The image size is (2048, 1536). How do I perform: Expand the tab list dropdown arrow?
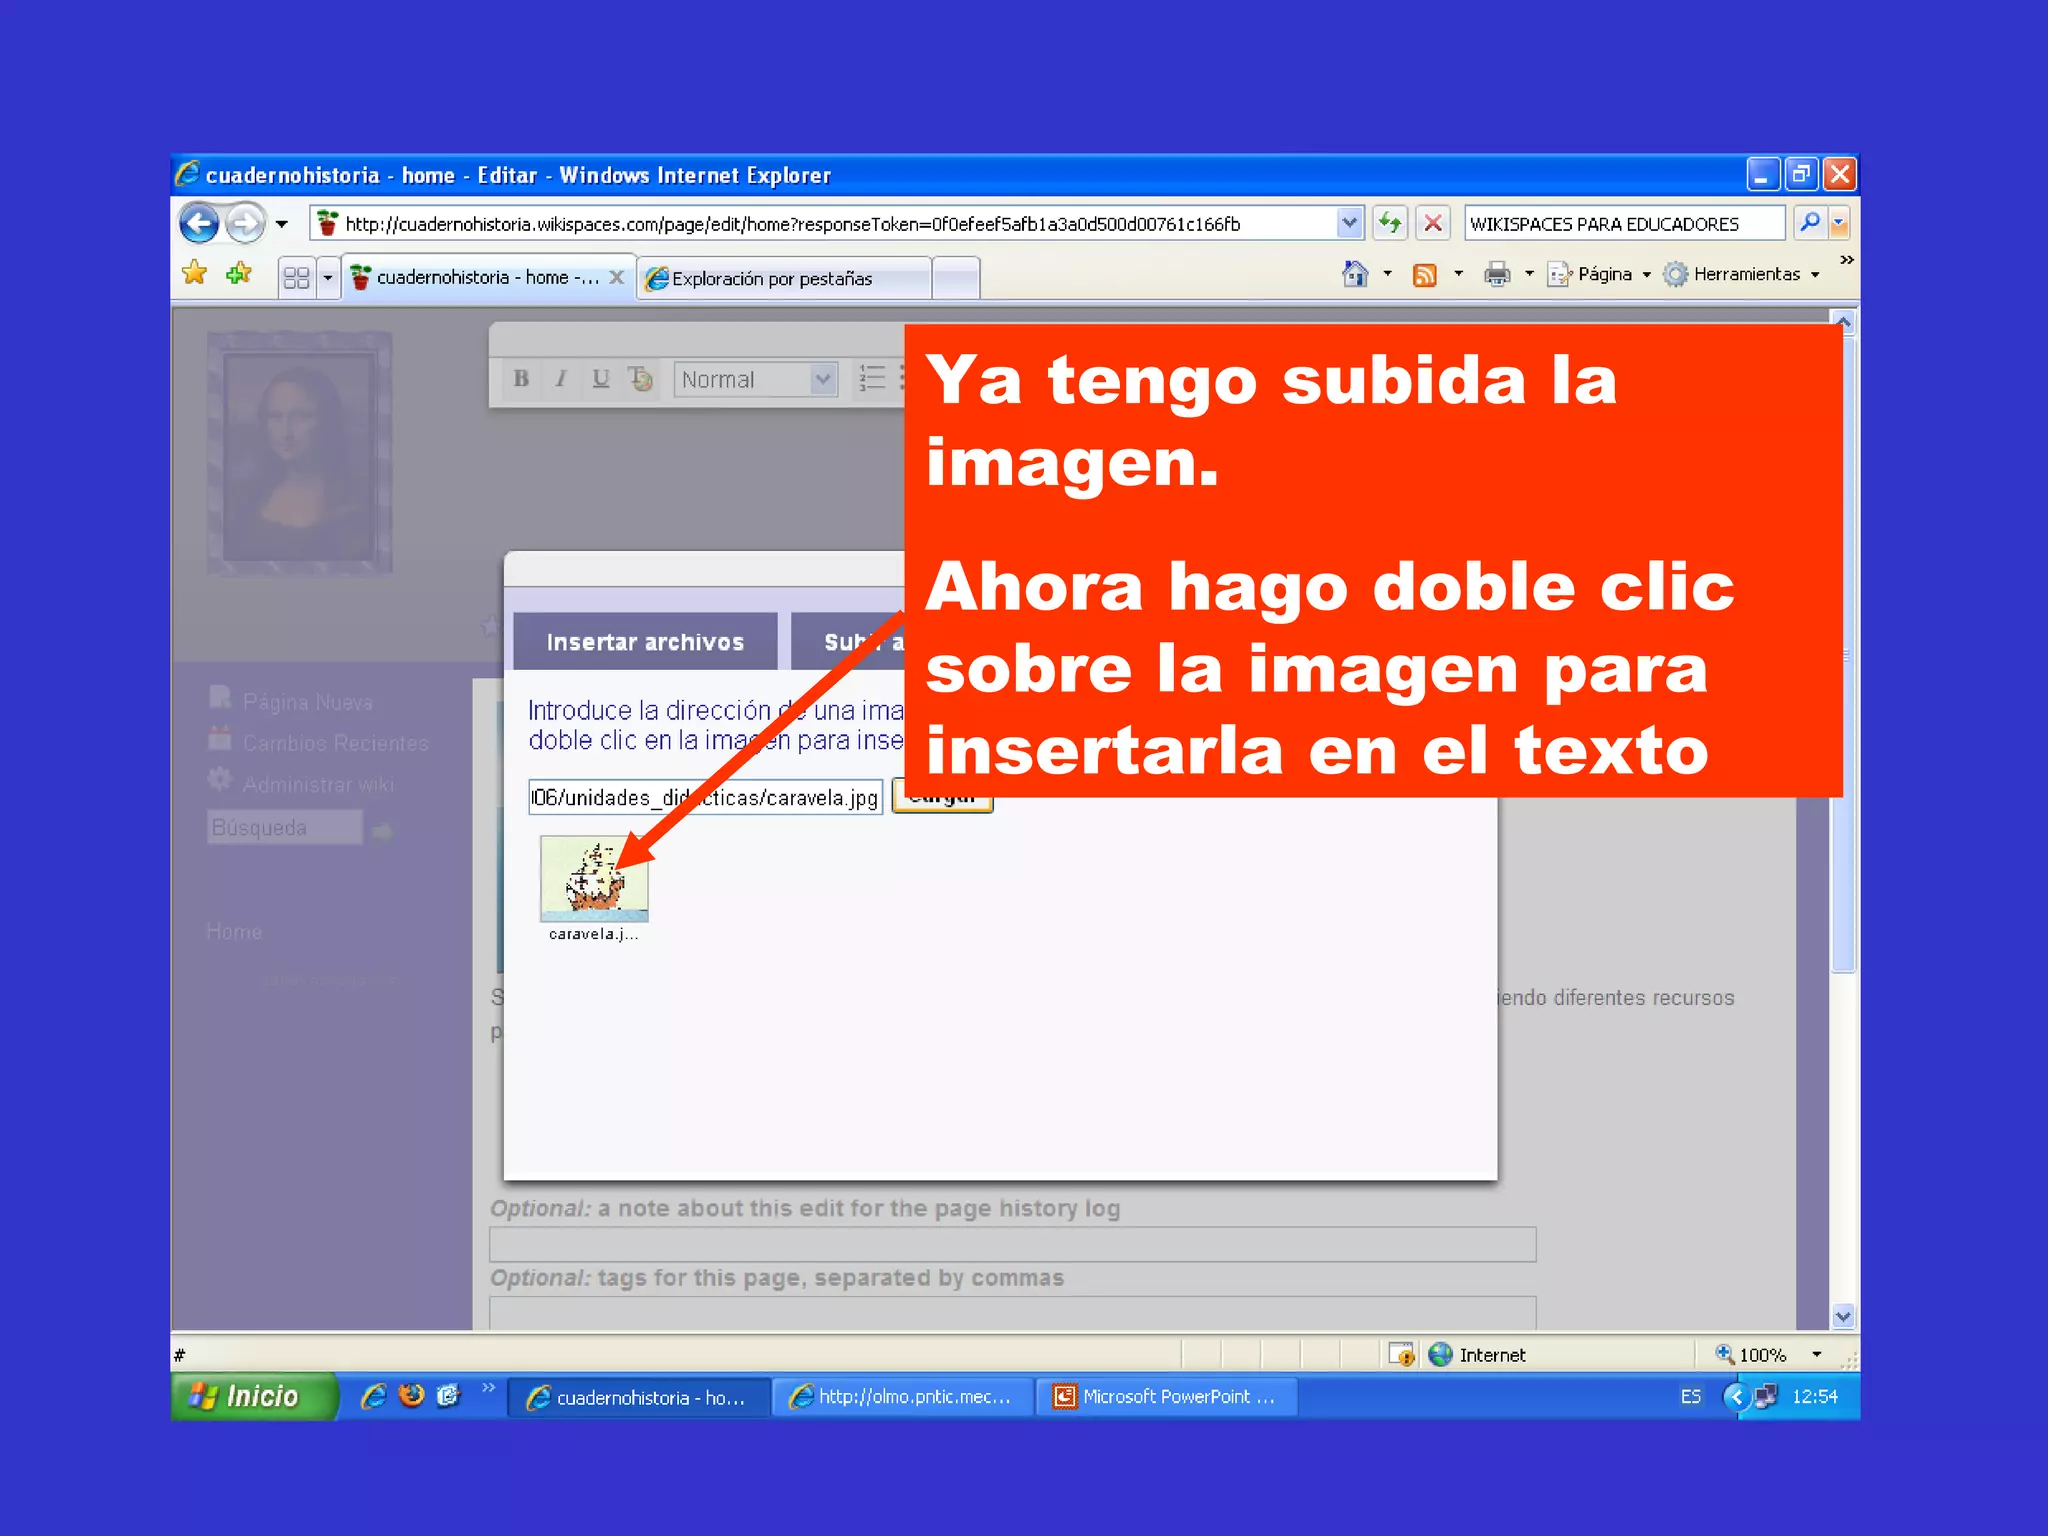[327, 277]
